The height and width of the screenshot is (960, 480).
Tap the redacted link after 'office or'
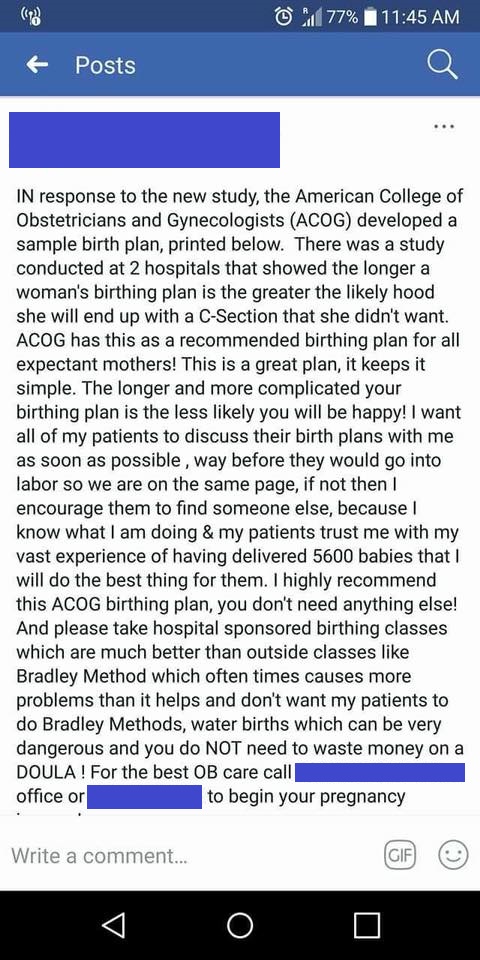click(144, 797)
